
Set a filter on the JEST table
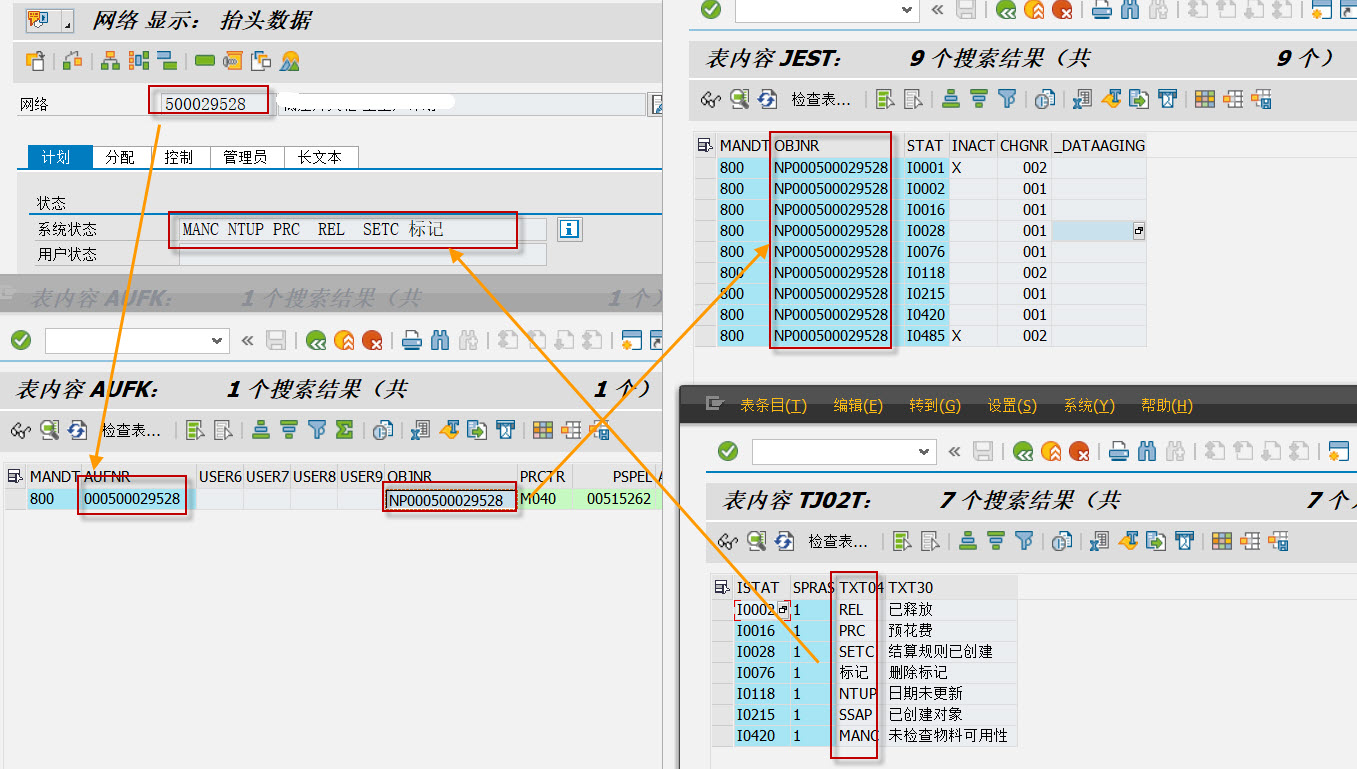click(1007, 99)
